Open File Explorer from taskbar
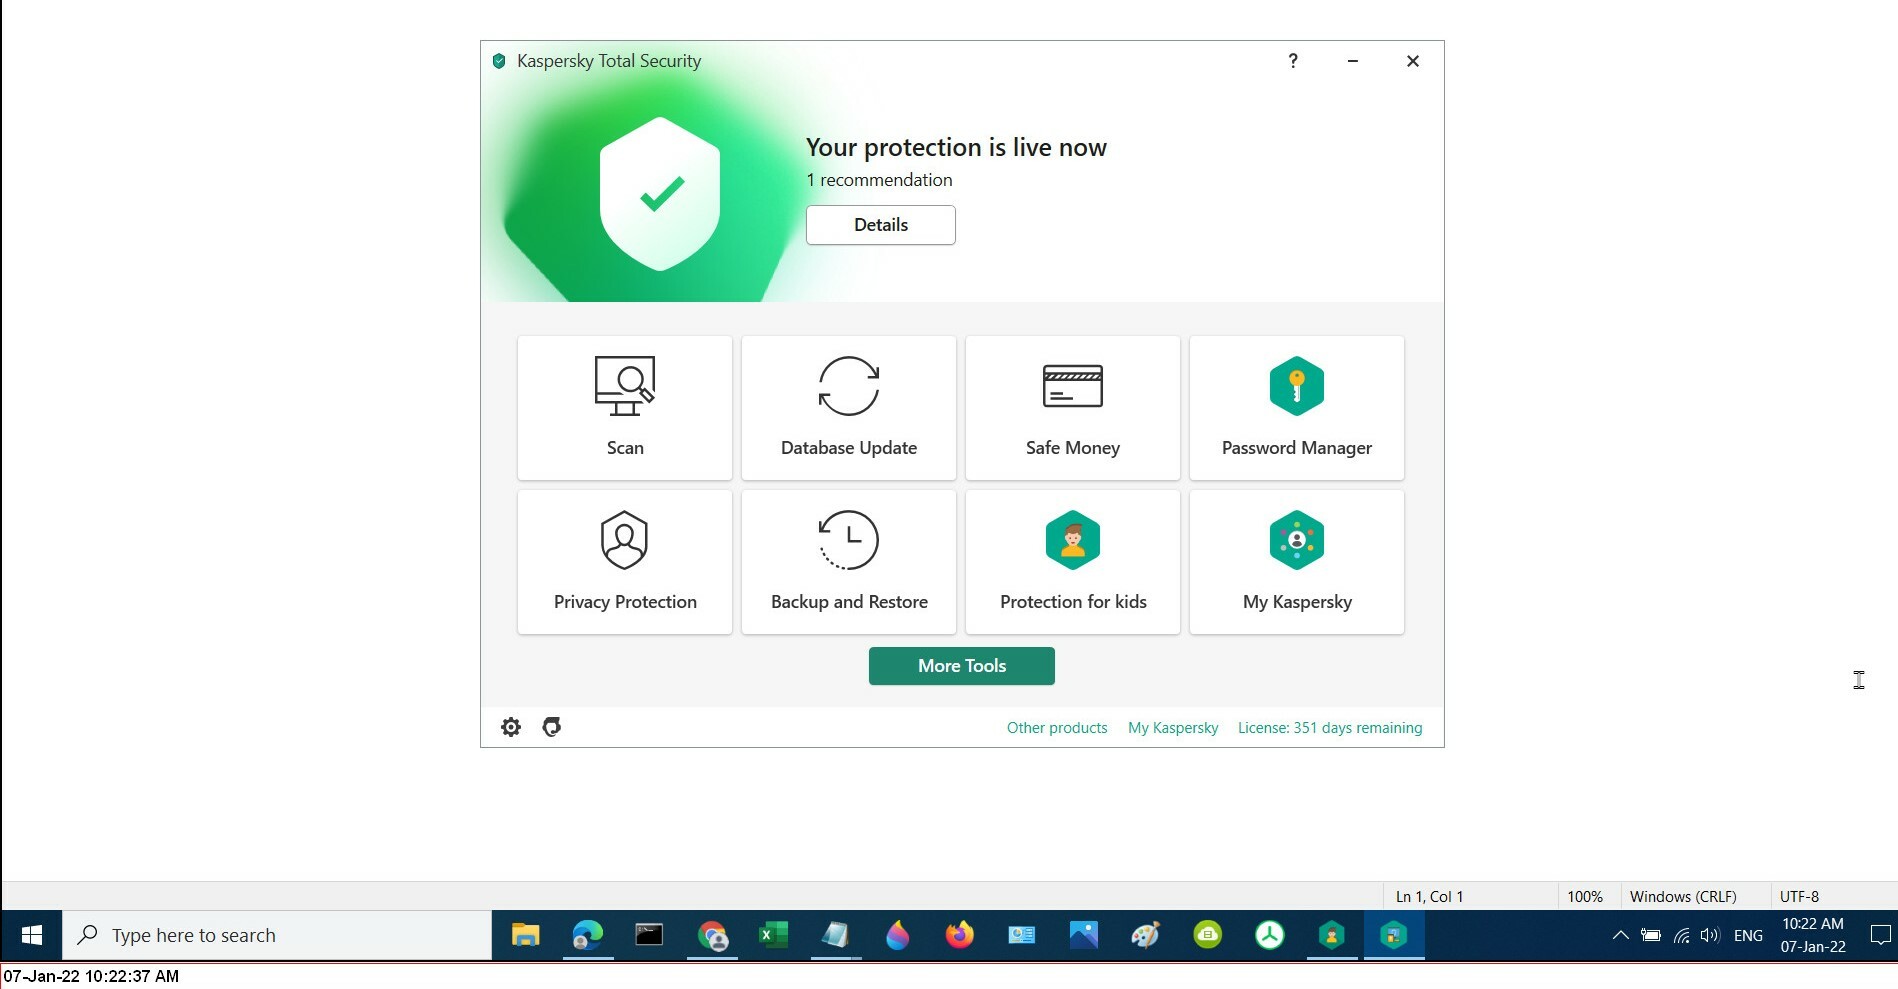 pyautogui.click(x=526, y=935)
